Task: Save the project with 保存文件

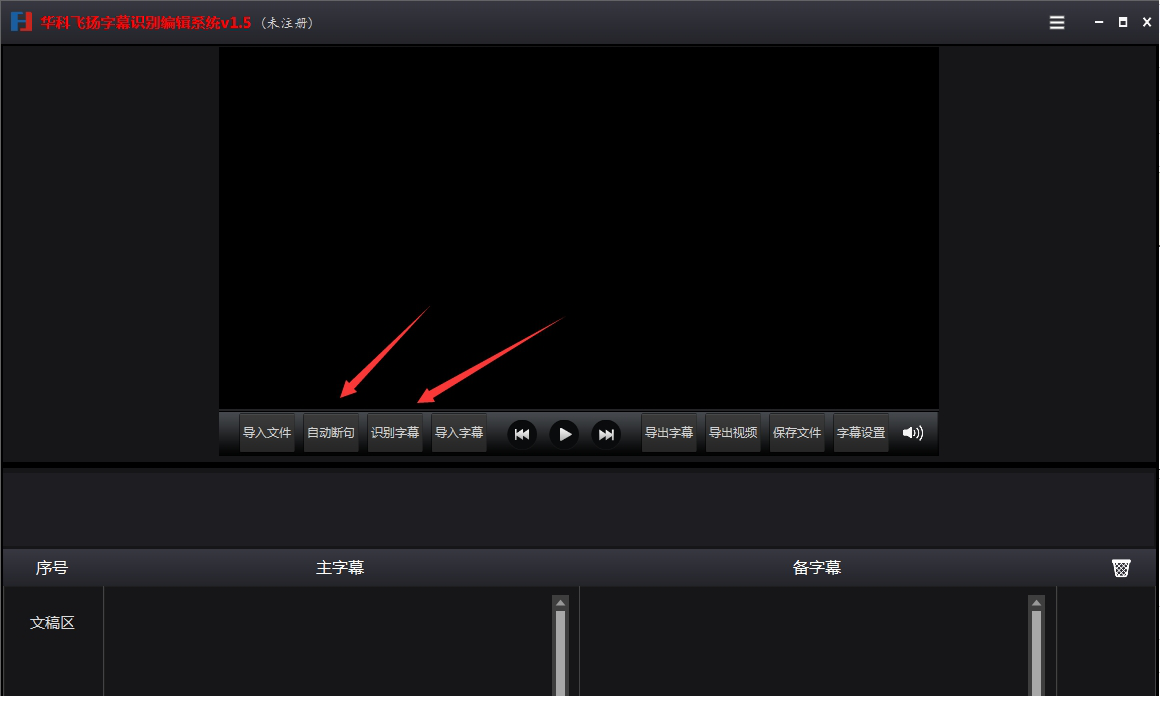Action: point(797,432)
